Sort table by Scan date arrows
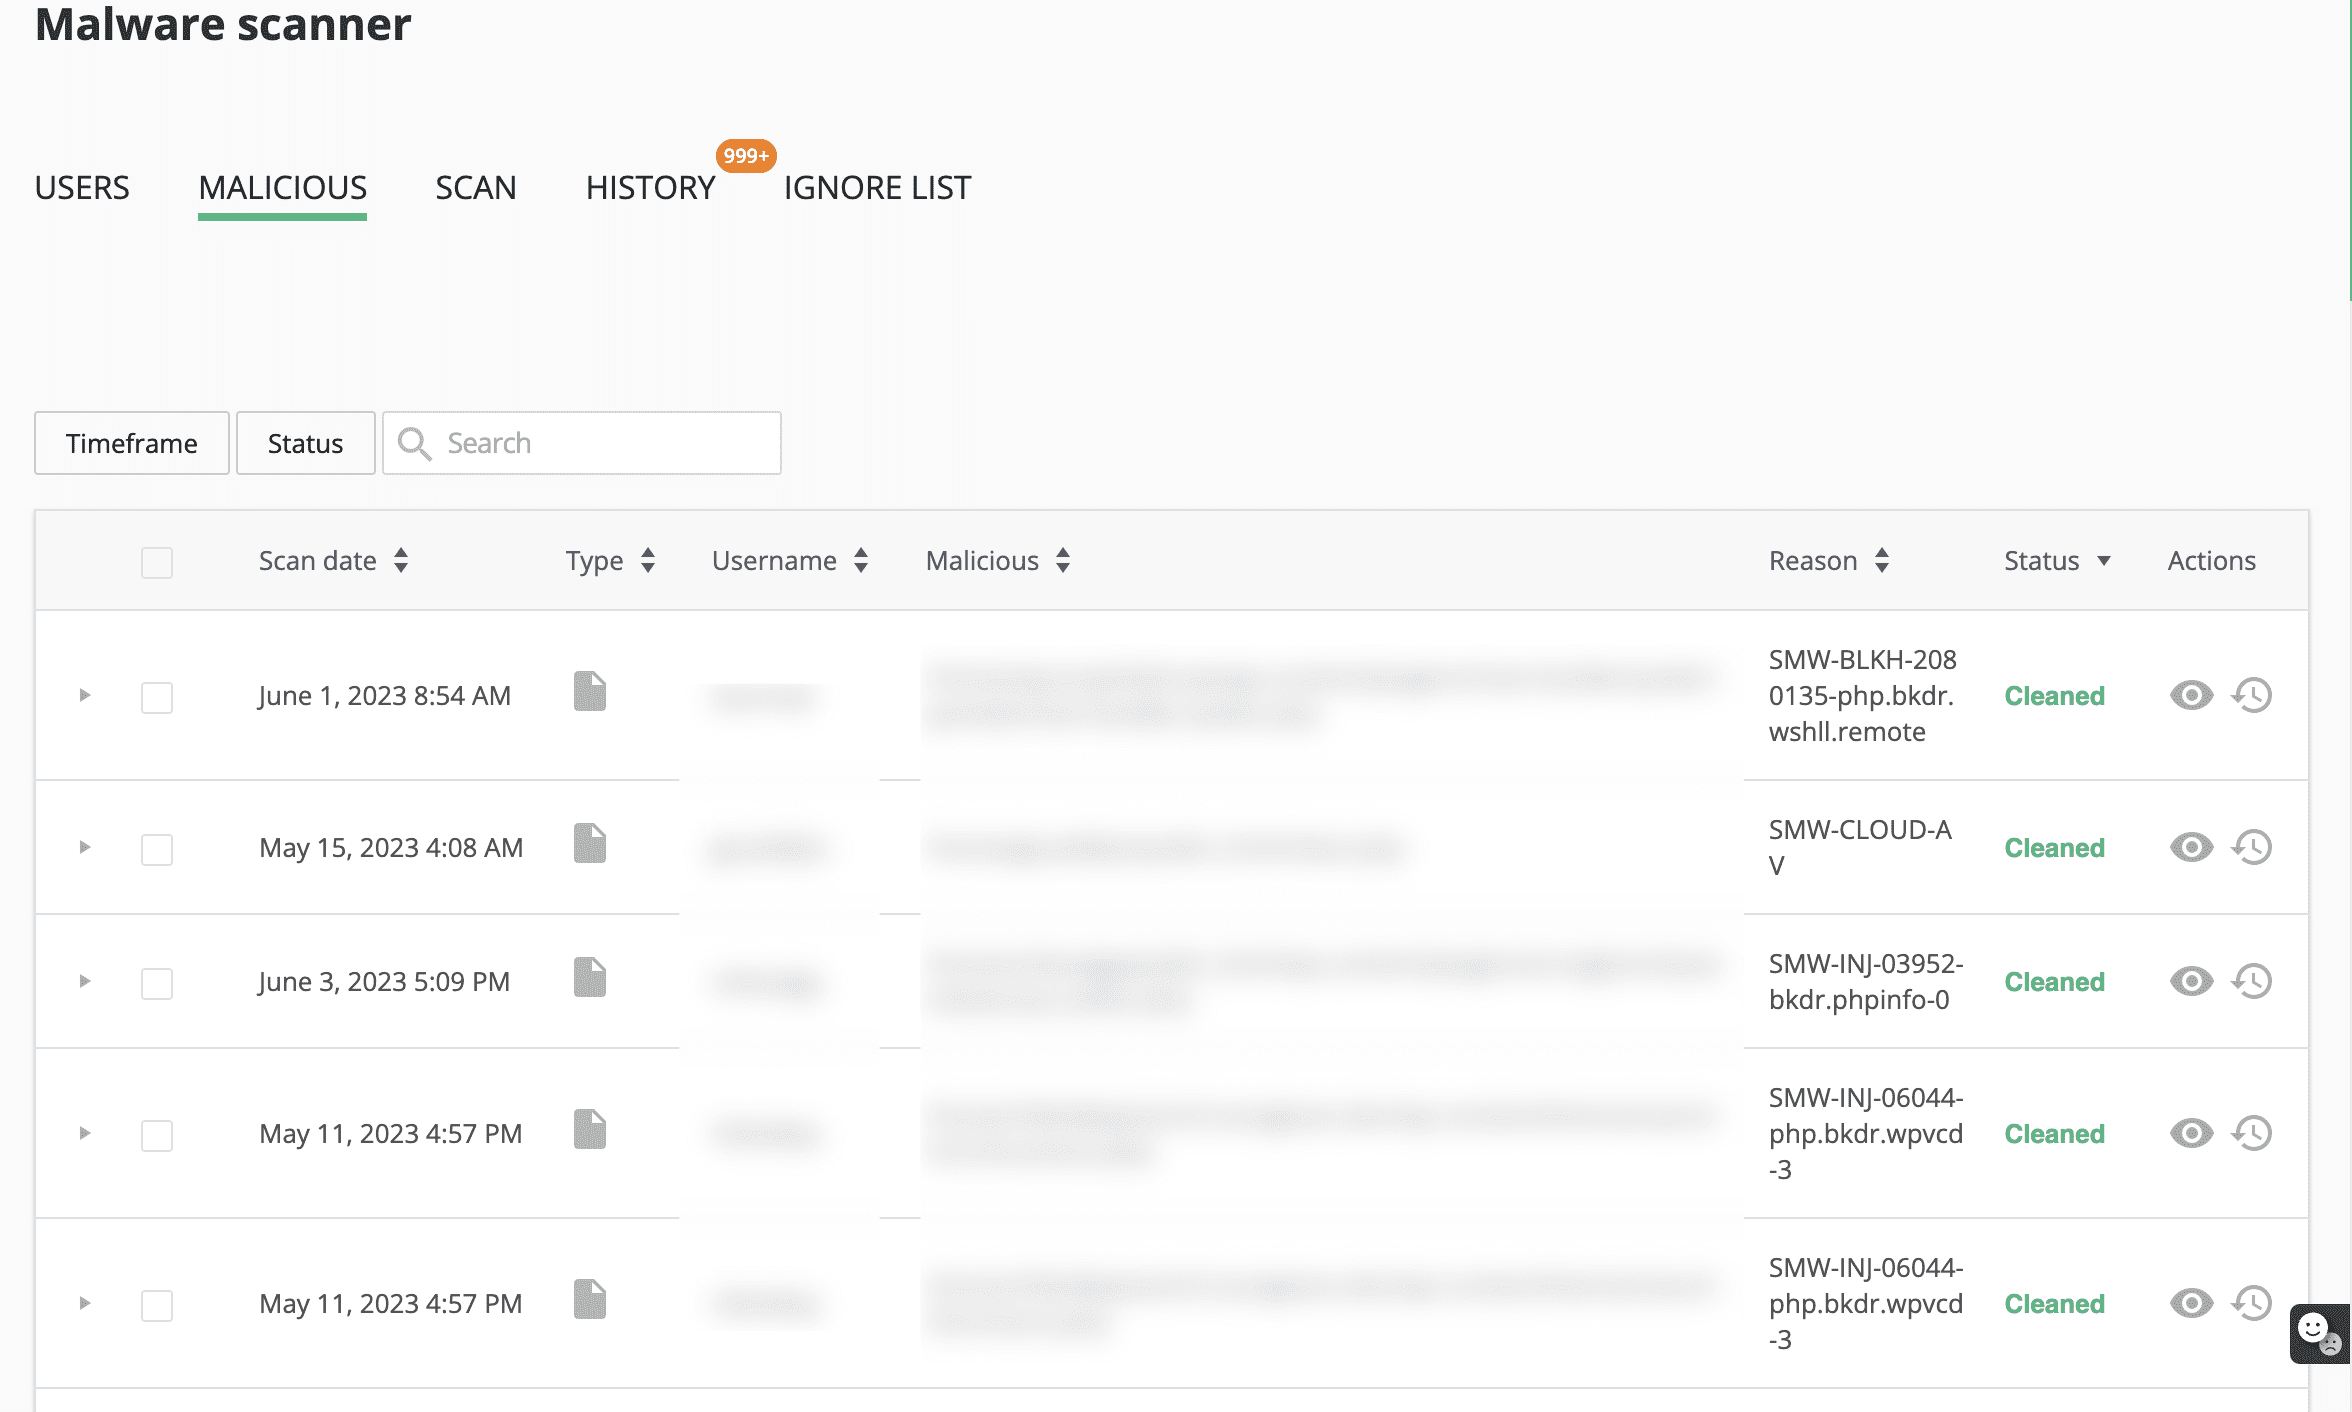 [401, 560]
